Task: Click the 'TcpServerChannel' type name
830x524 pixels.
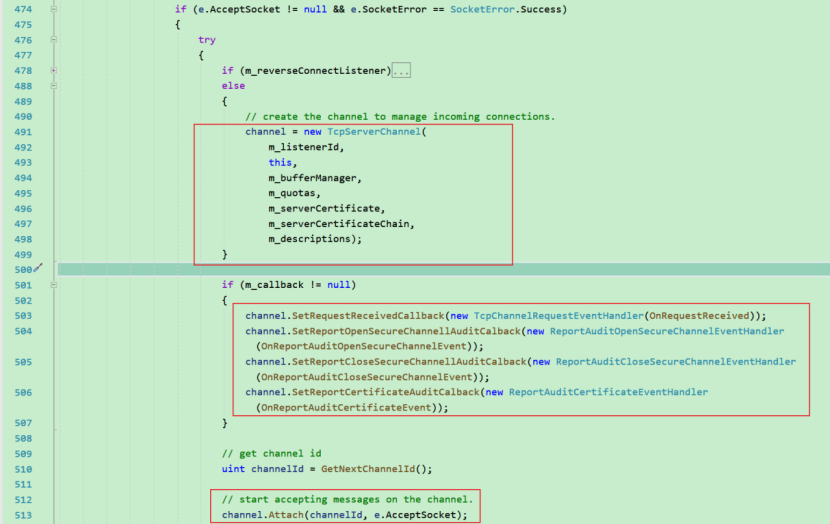Action: click(x=374, y=131)
